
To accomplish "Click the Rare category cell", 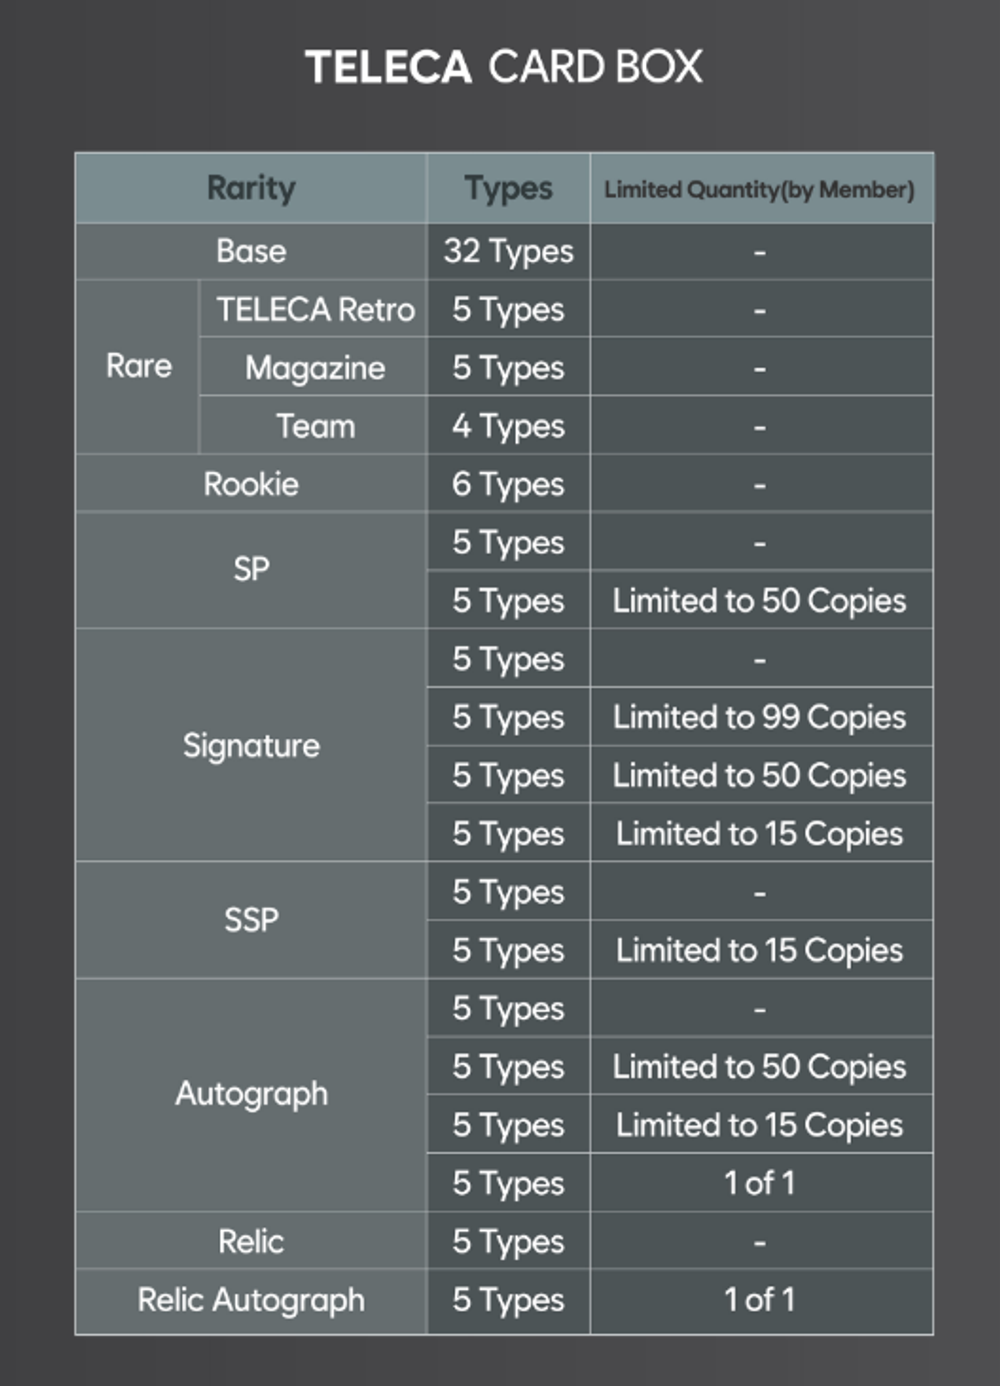I will tap(138, 366).
